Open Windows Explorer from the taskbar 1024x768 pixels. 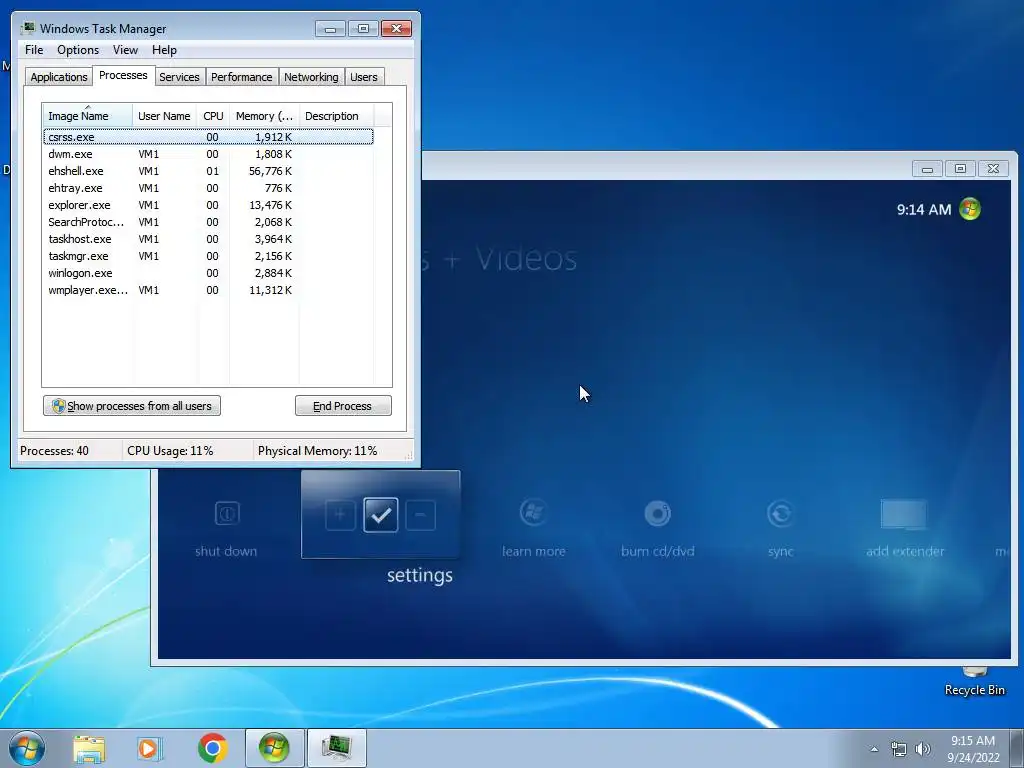tap(89, 748)
